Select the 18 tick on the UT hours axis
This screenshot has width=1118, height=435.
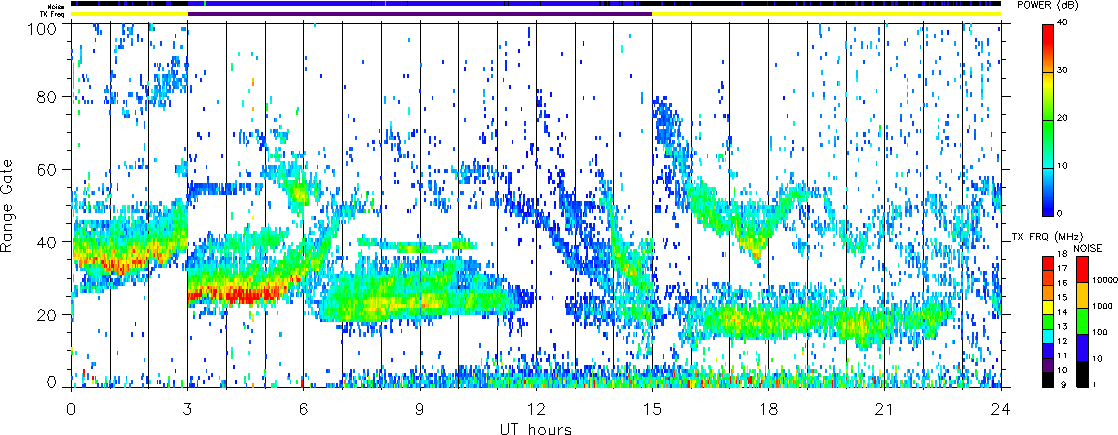coord(769,409)
